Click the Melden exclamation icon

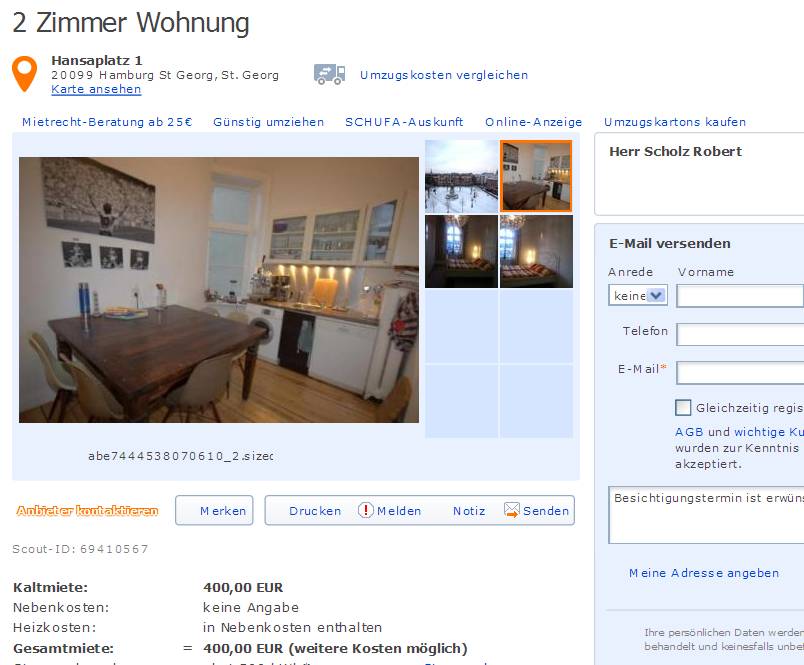(x=366, y=510)
